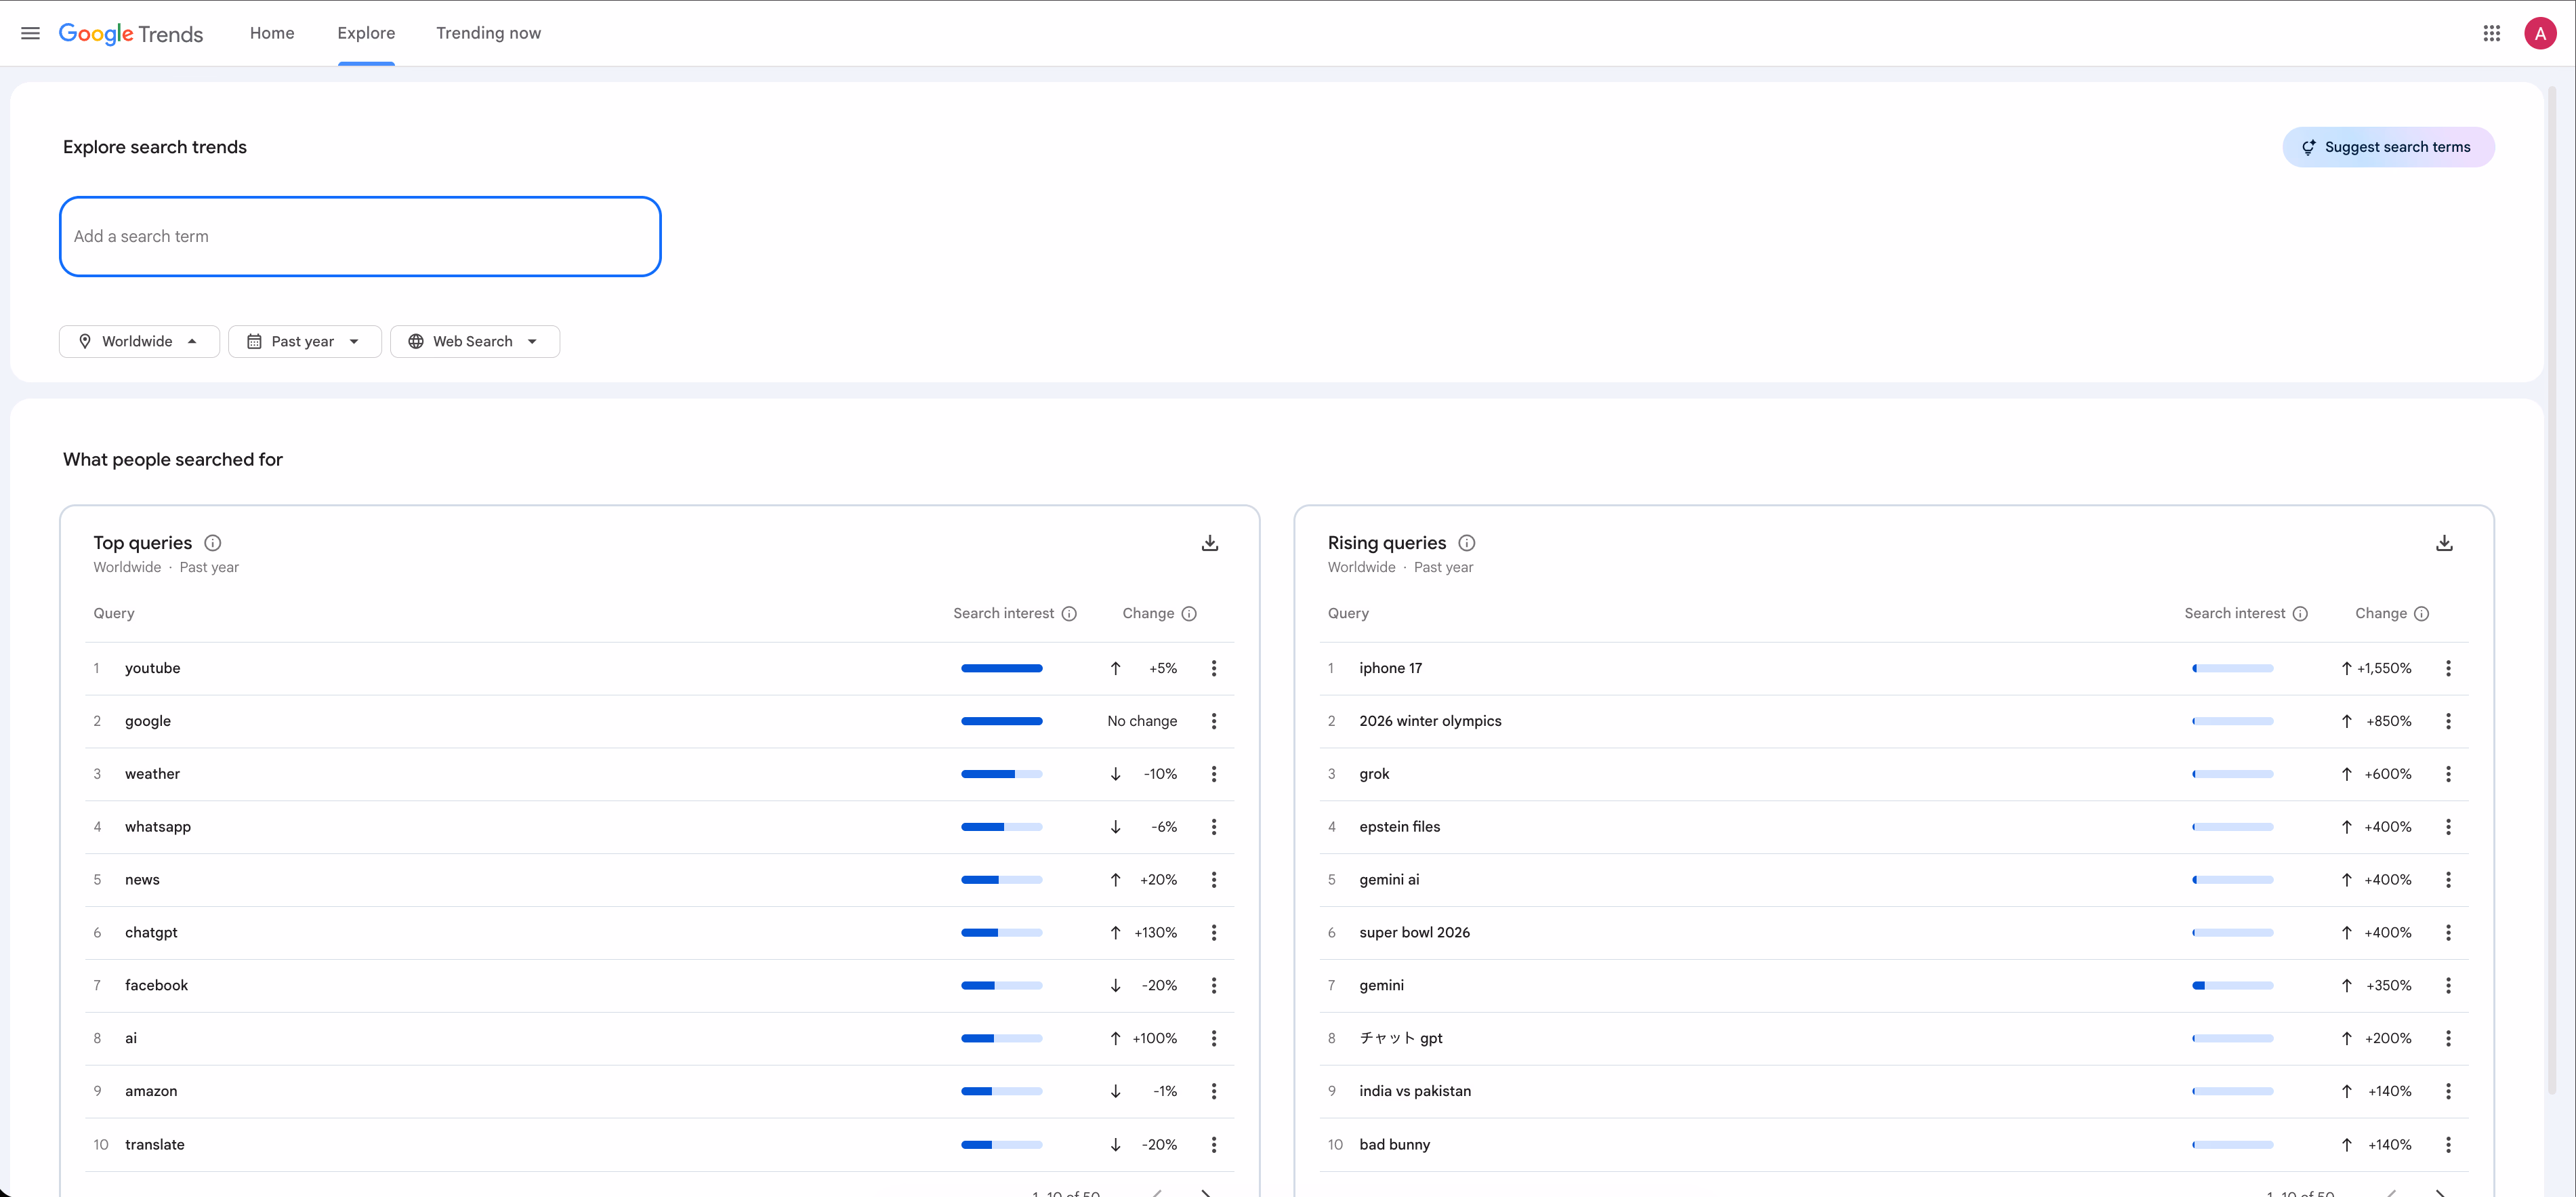Go to the Home tab
The image size is (2576, 1197).
(x=271, y=32)
